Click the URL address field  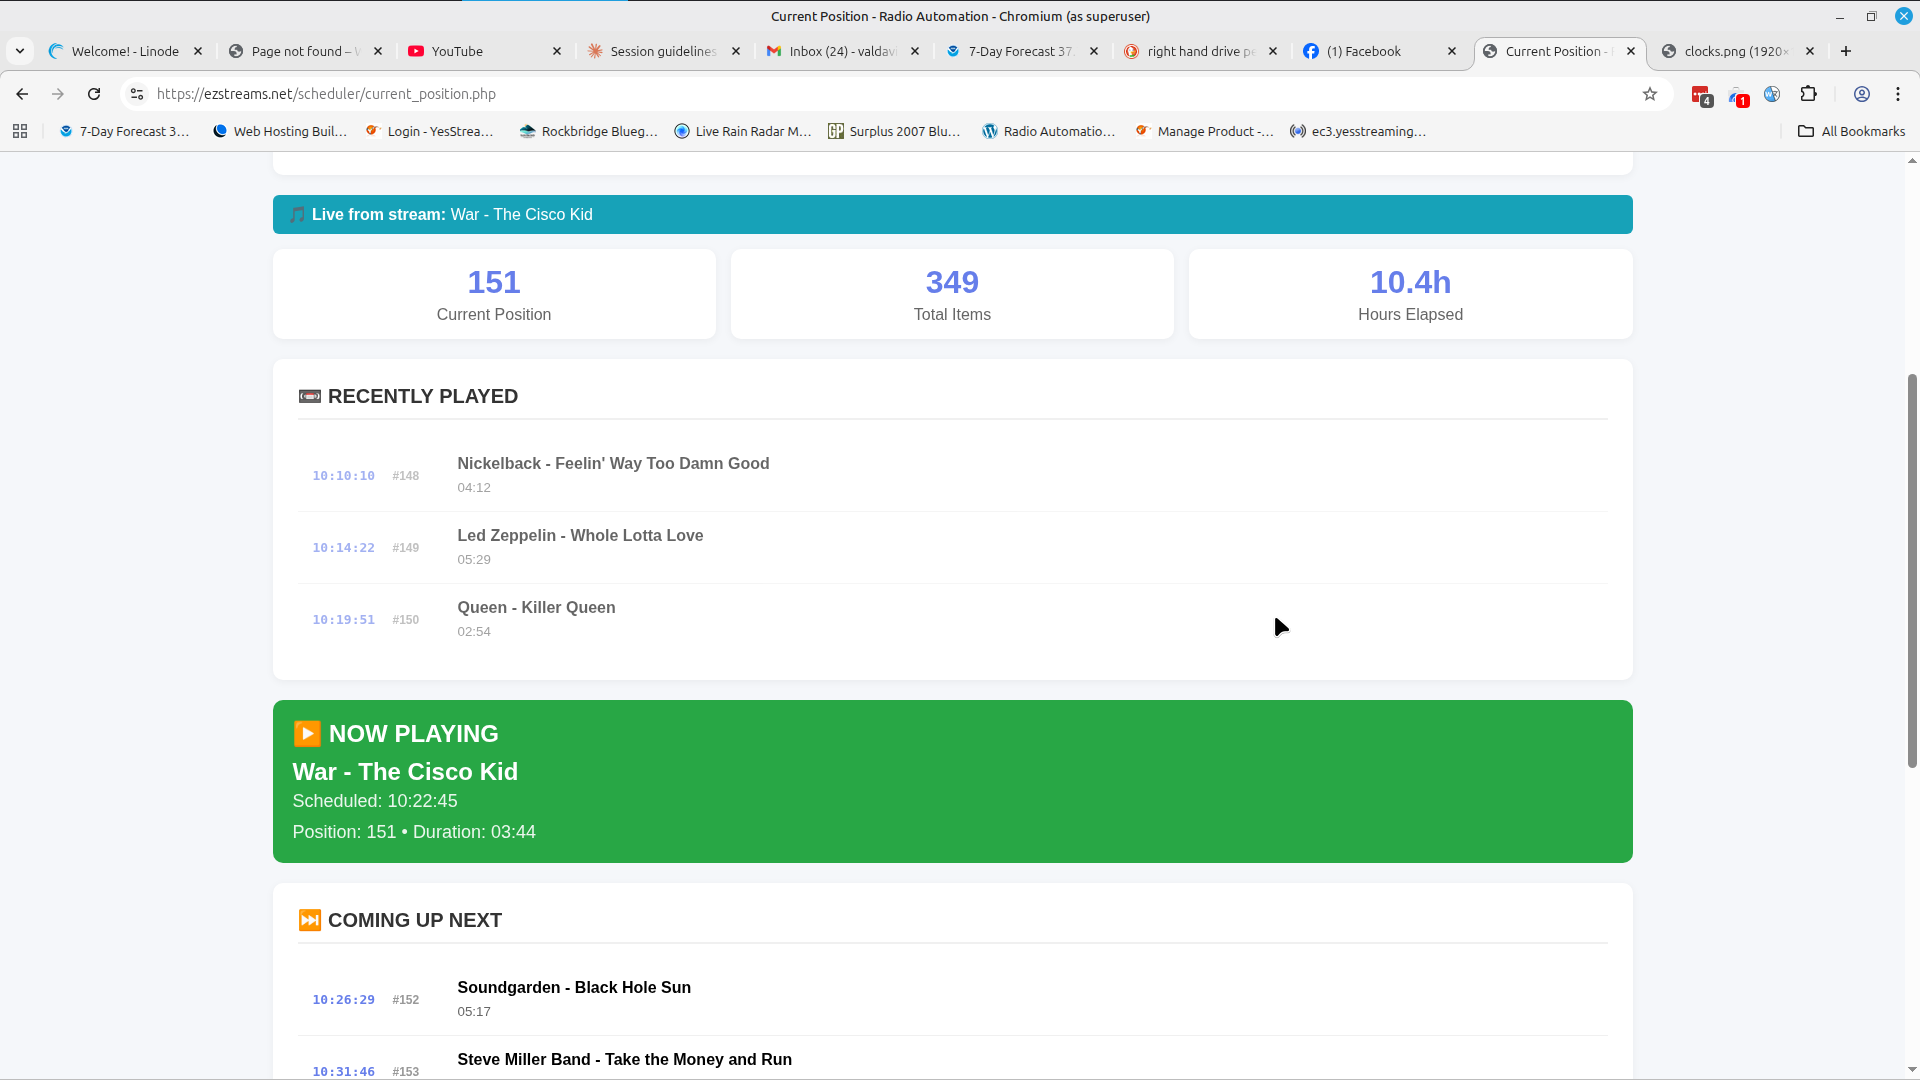click(x=800, y=94)
